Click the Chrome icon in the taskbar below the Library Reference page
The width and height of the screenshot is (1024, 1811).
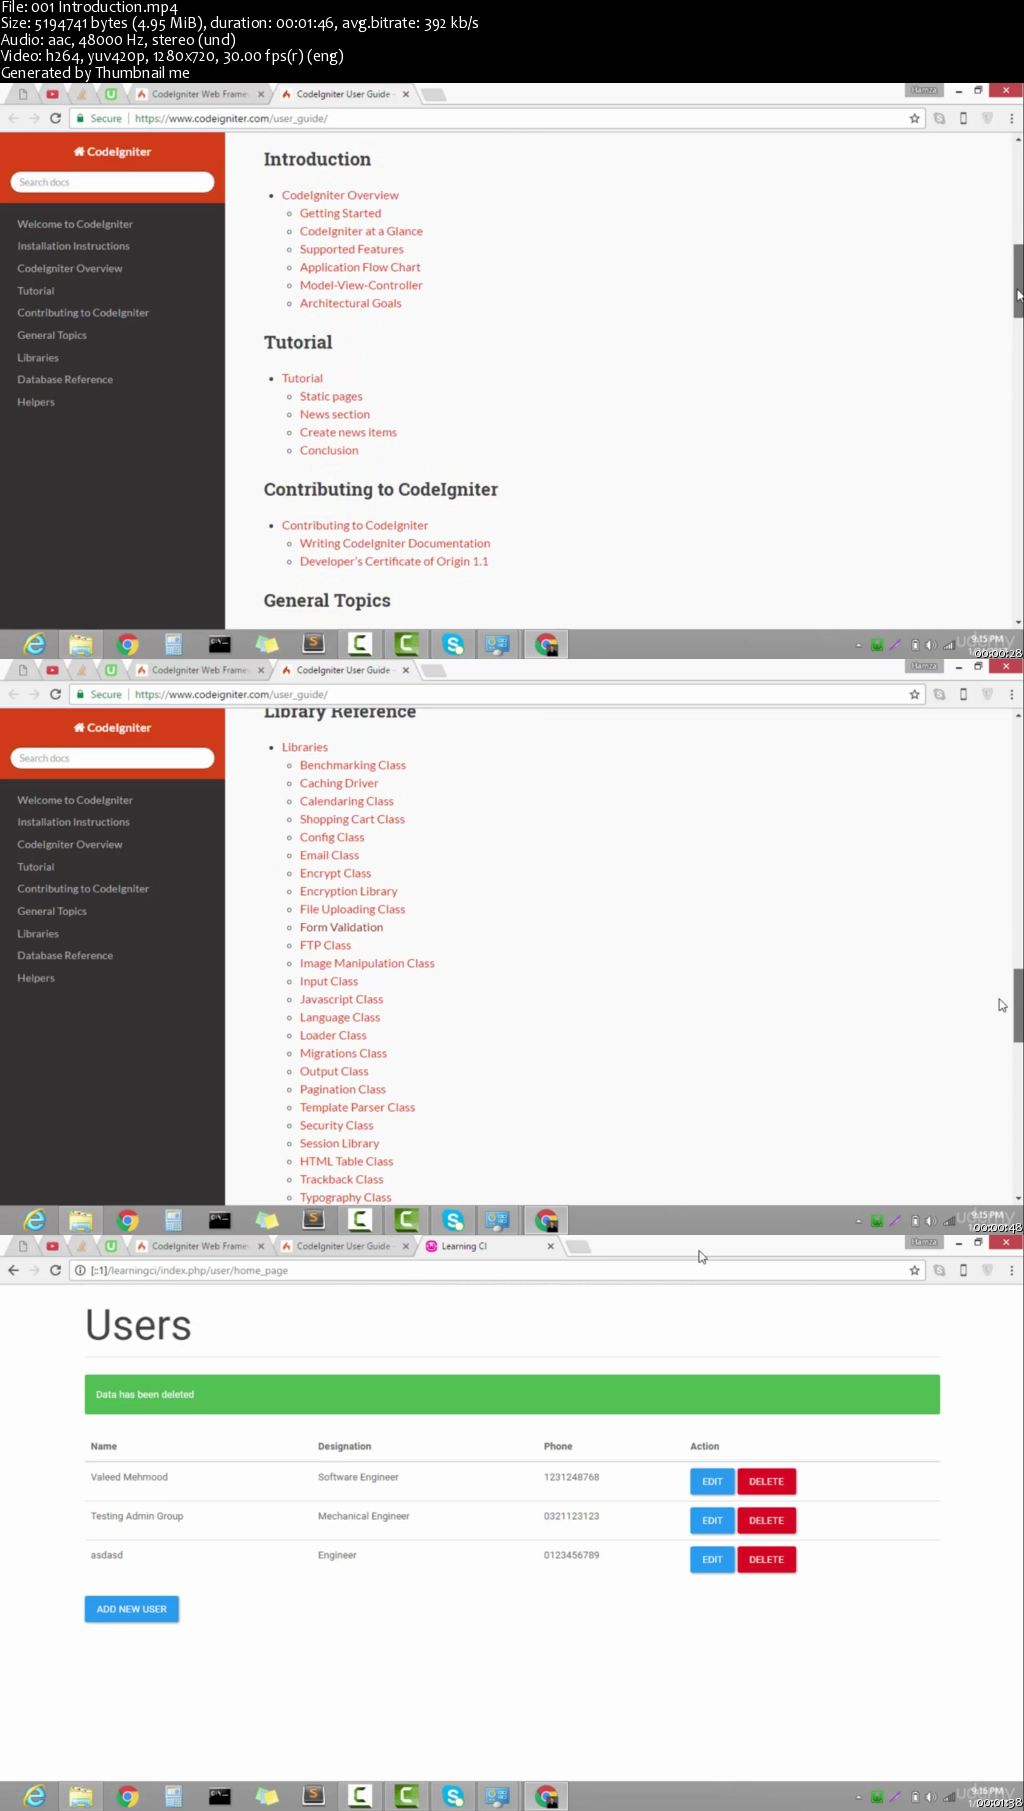[x=127, y=1220]
